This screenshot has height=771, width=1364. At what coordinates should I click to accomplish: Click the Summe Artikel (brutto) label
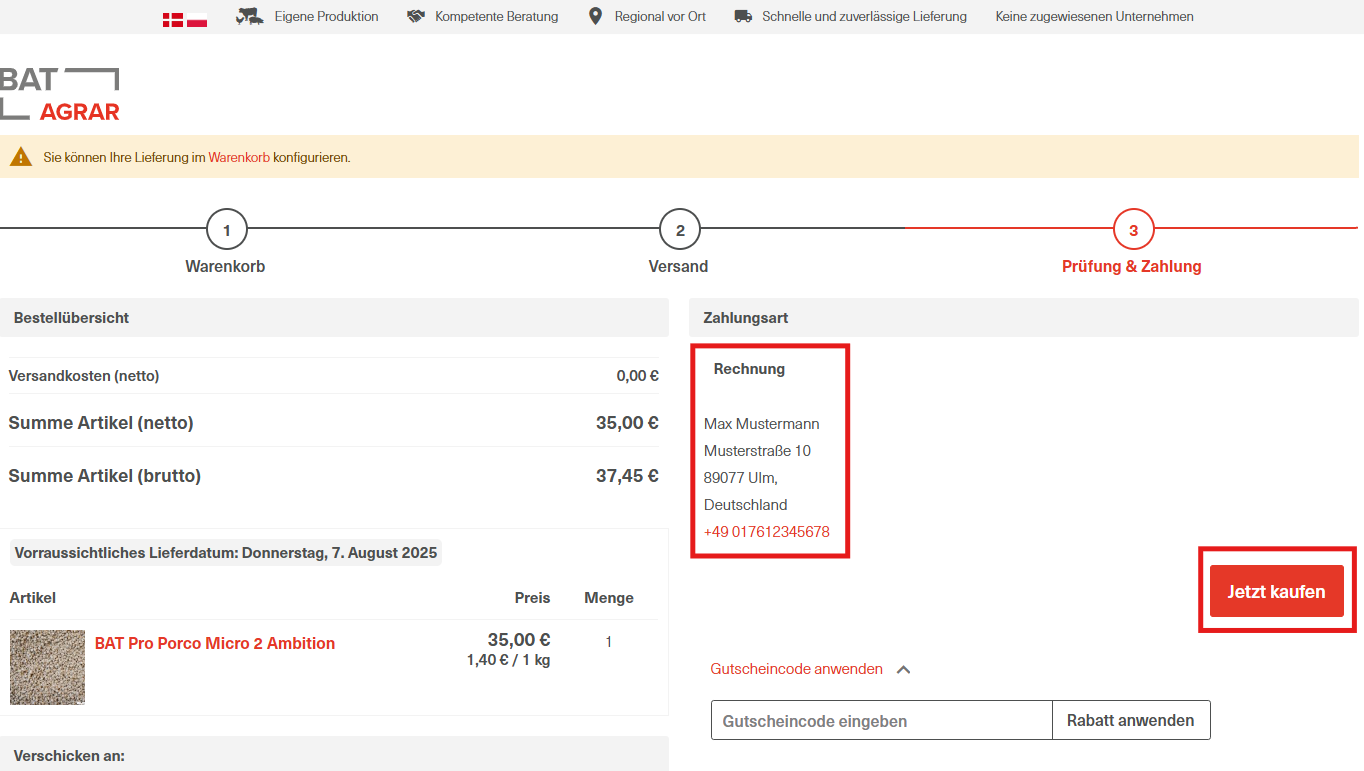click(105, 476)
